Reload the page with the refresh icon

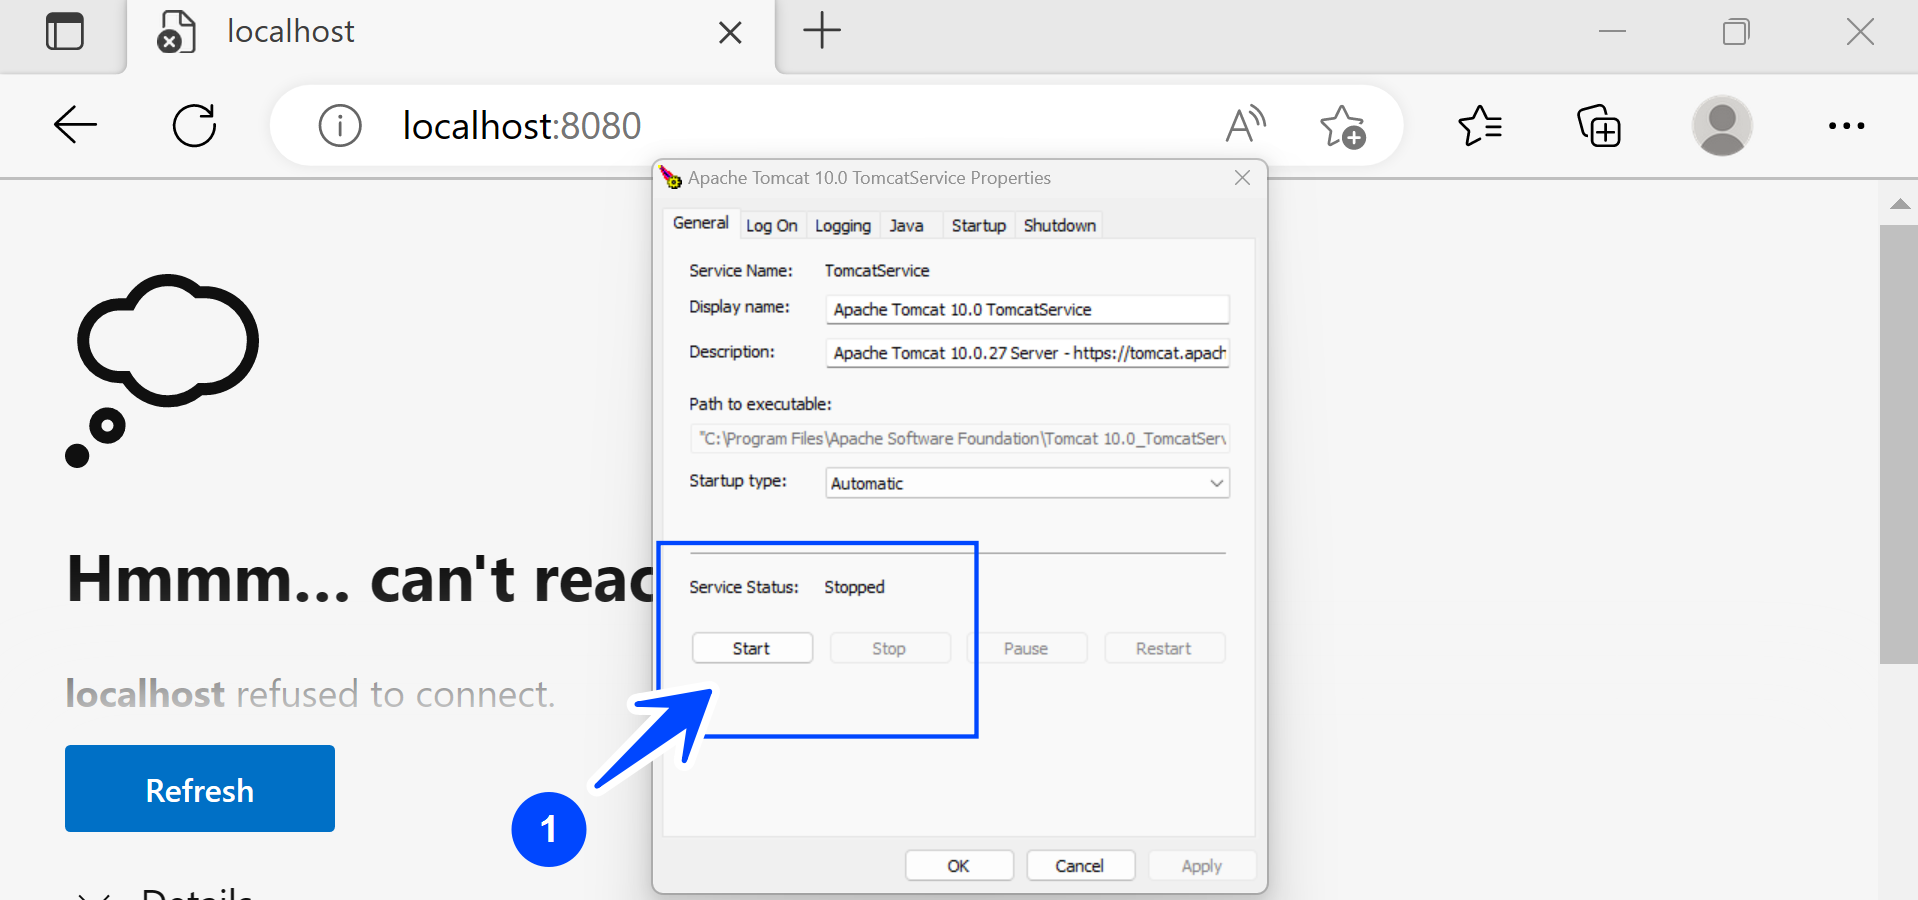pyautogui.click(x=194, y=126)
